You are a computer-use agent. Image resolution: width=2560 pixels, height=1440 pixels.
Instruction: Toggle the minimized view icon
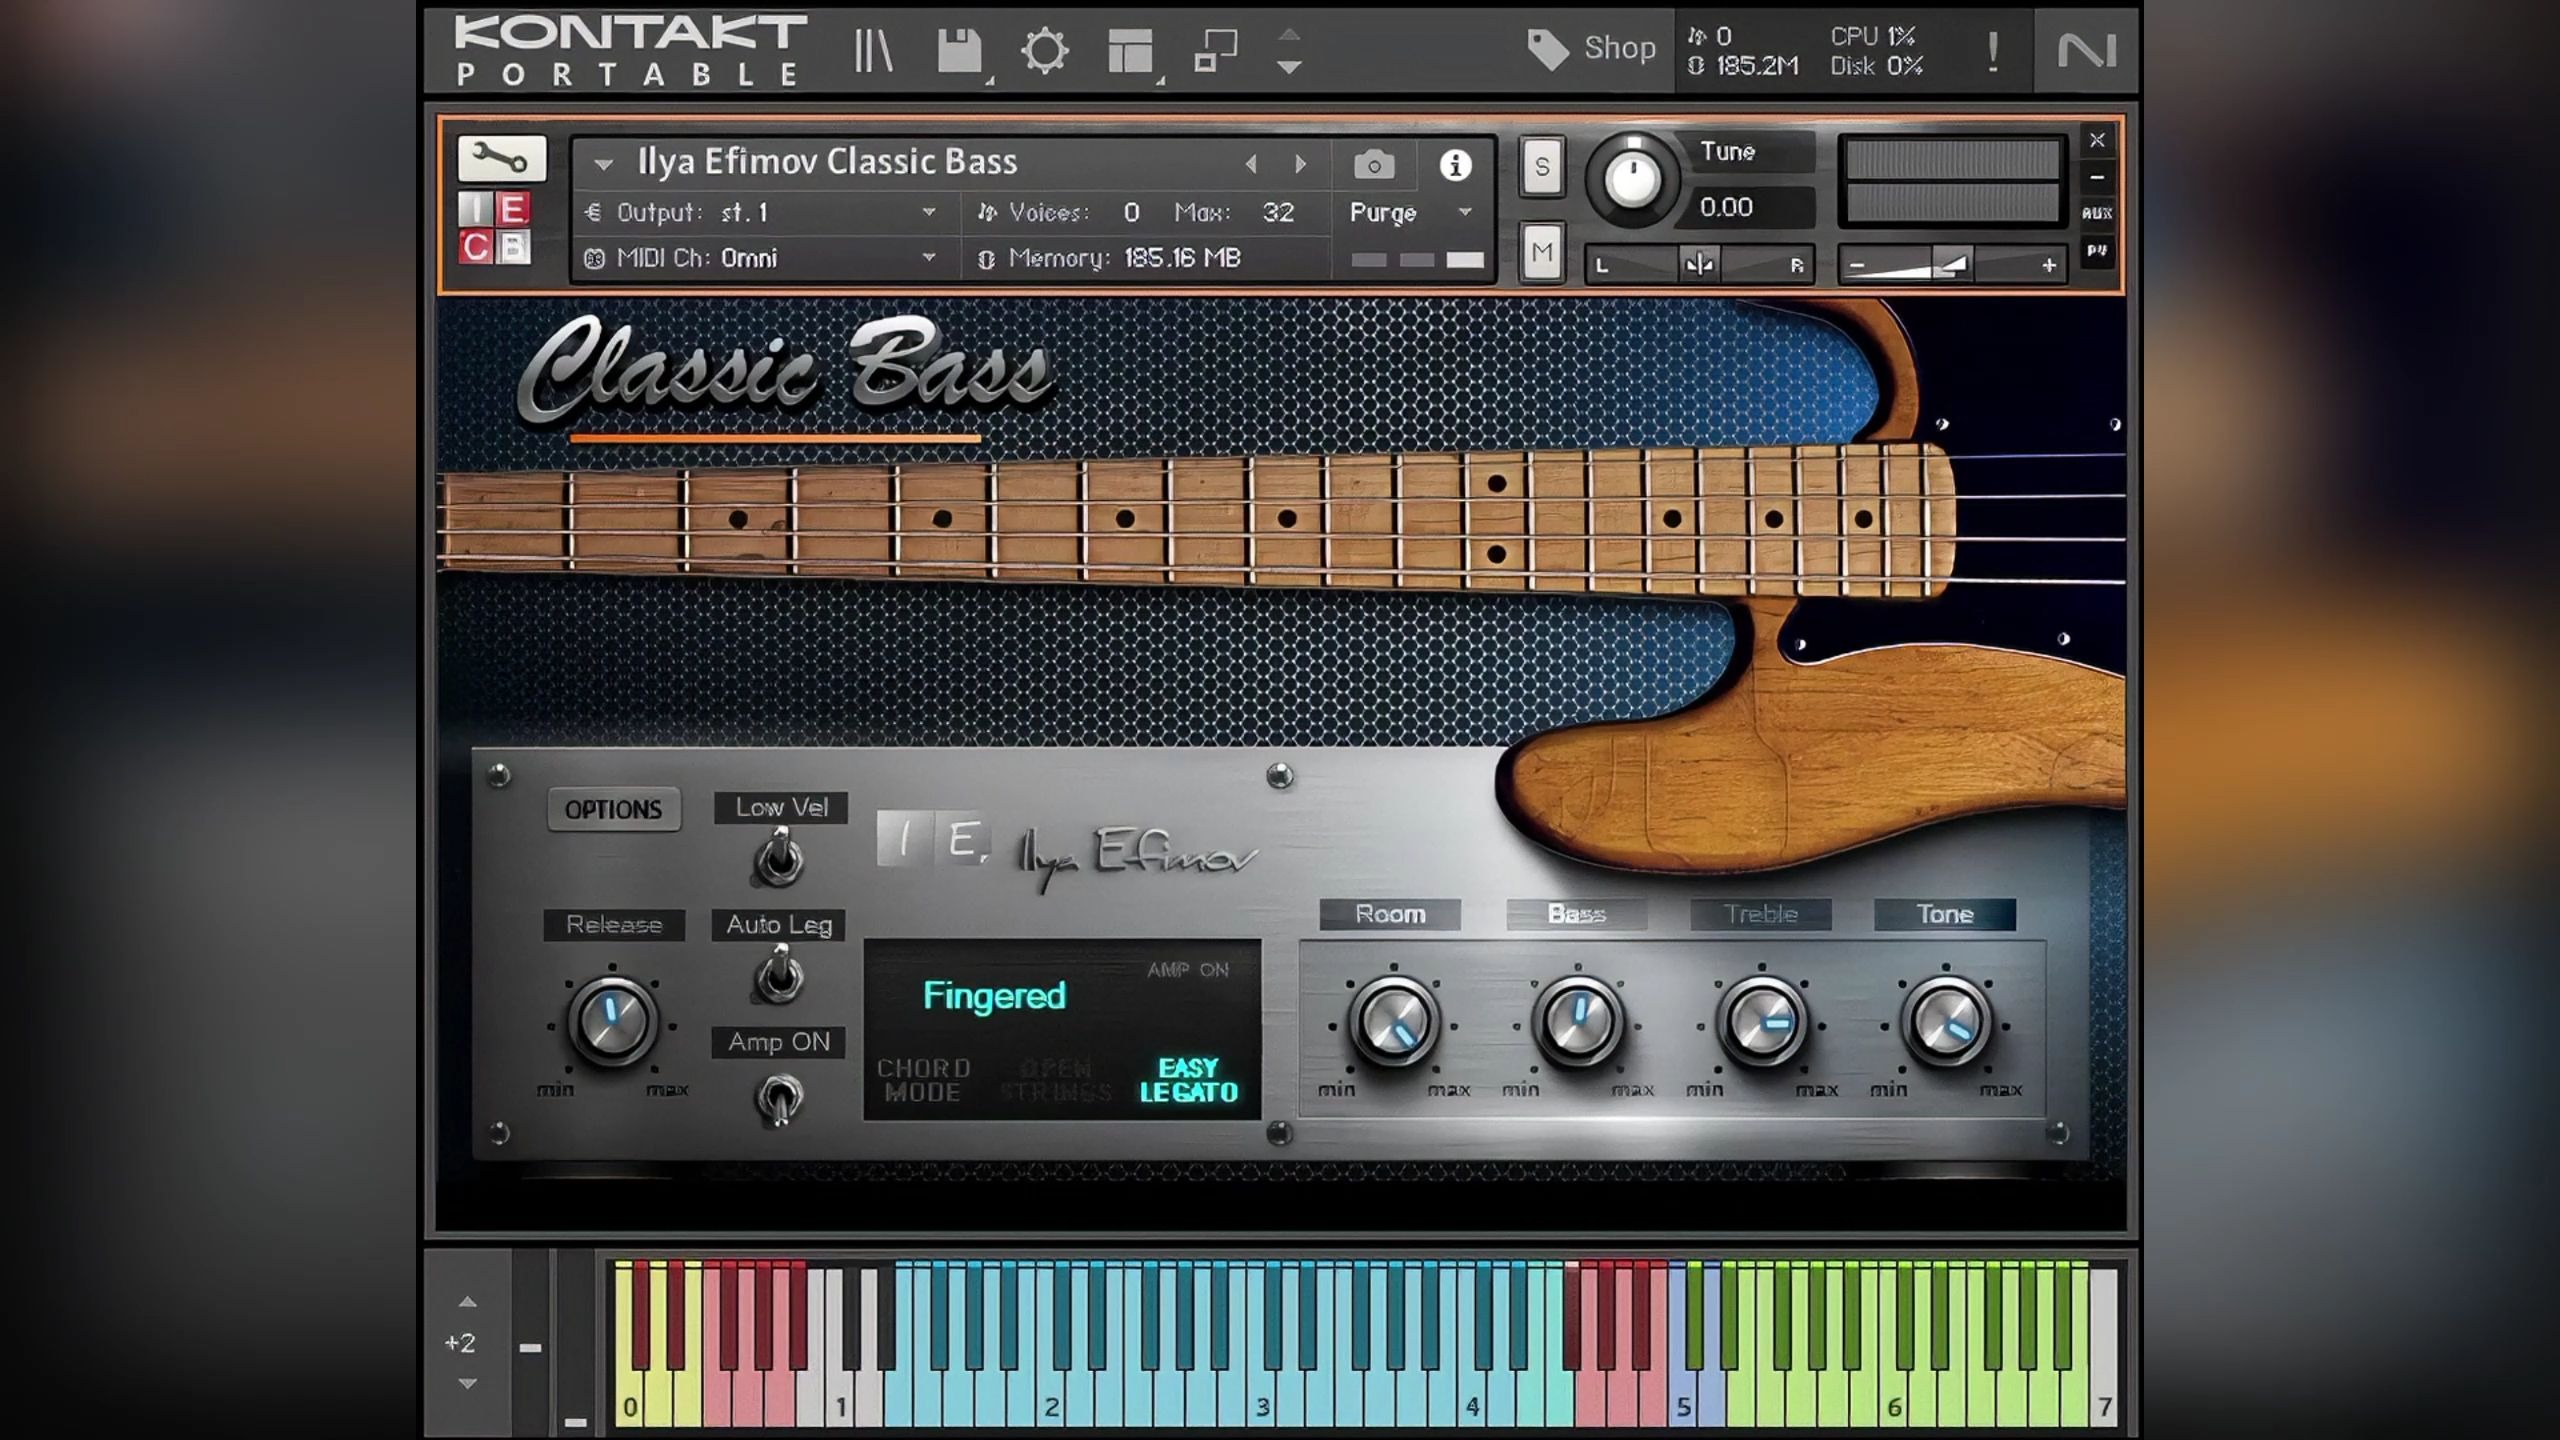pos(1216,50)
